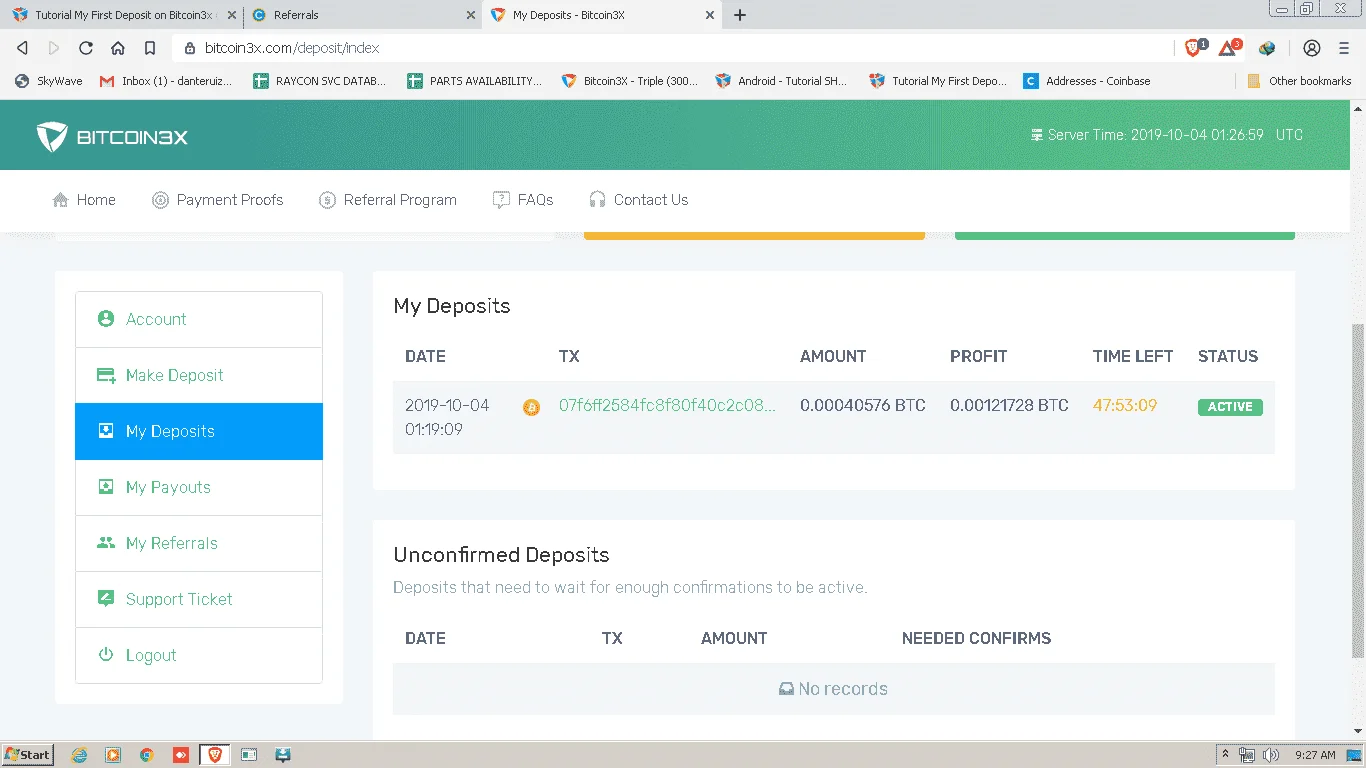Click the network tray icon

coord(1247,755)
